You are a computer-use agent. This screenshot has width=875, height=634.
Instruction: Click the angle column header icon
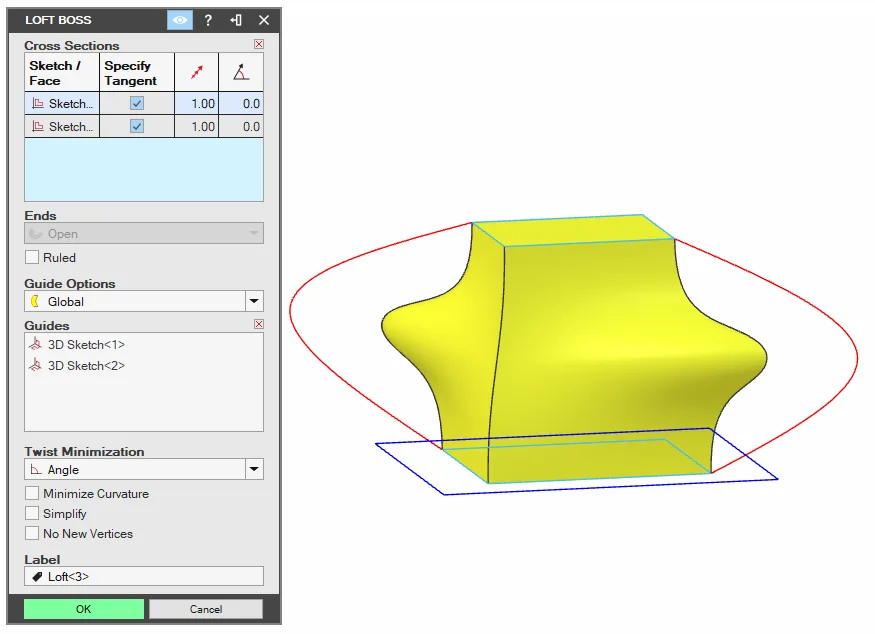click(x=241, y=73)
